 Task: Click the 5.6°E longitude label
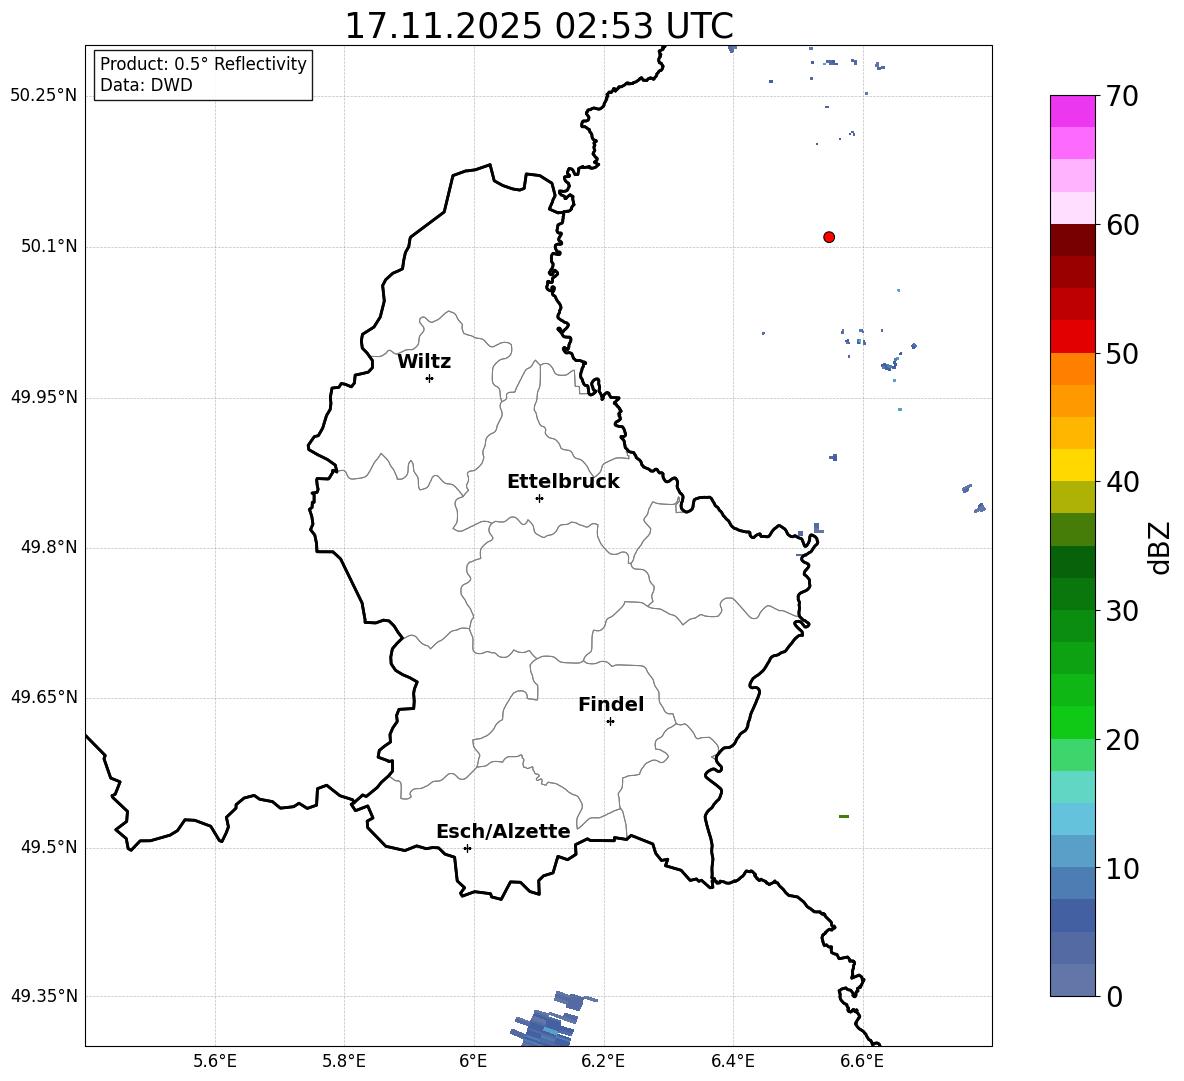[x=215, y=1061]
